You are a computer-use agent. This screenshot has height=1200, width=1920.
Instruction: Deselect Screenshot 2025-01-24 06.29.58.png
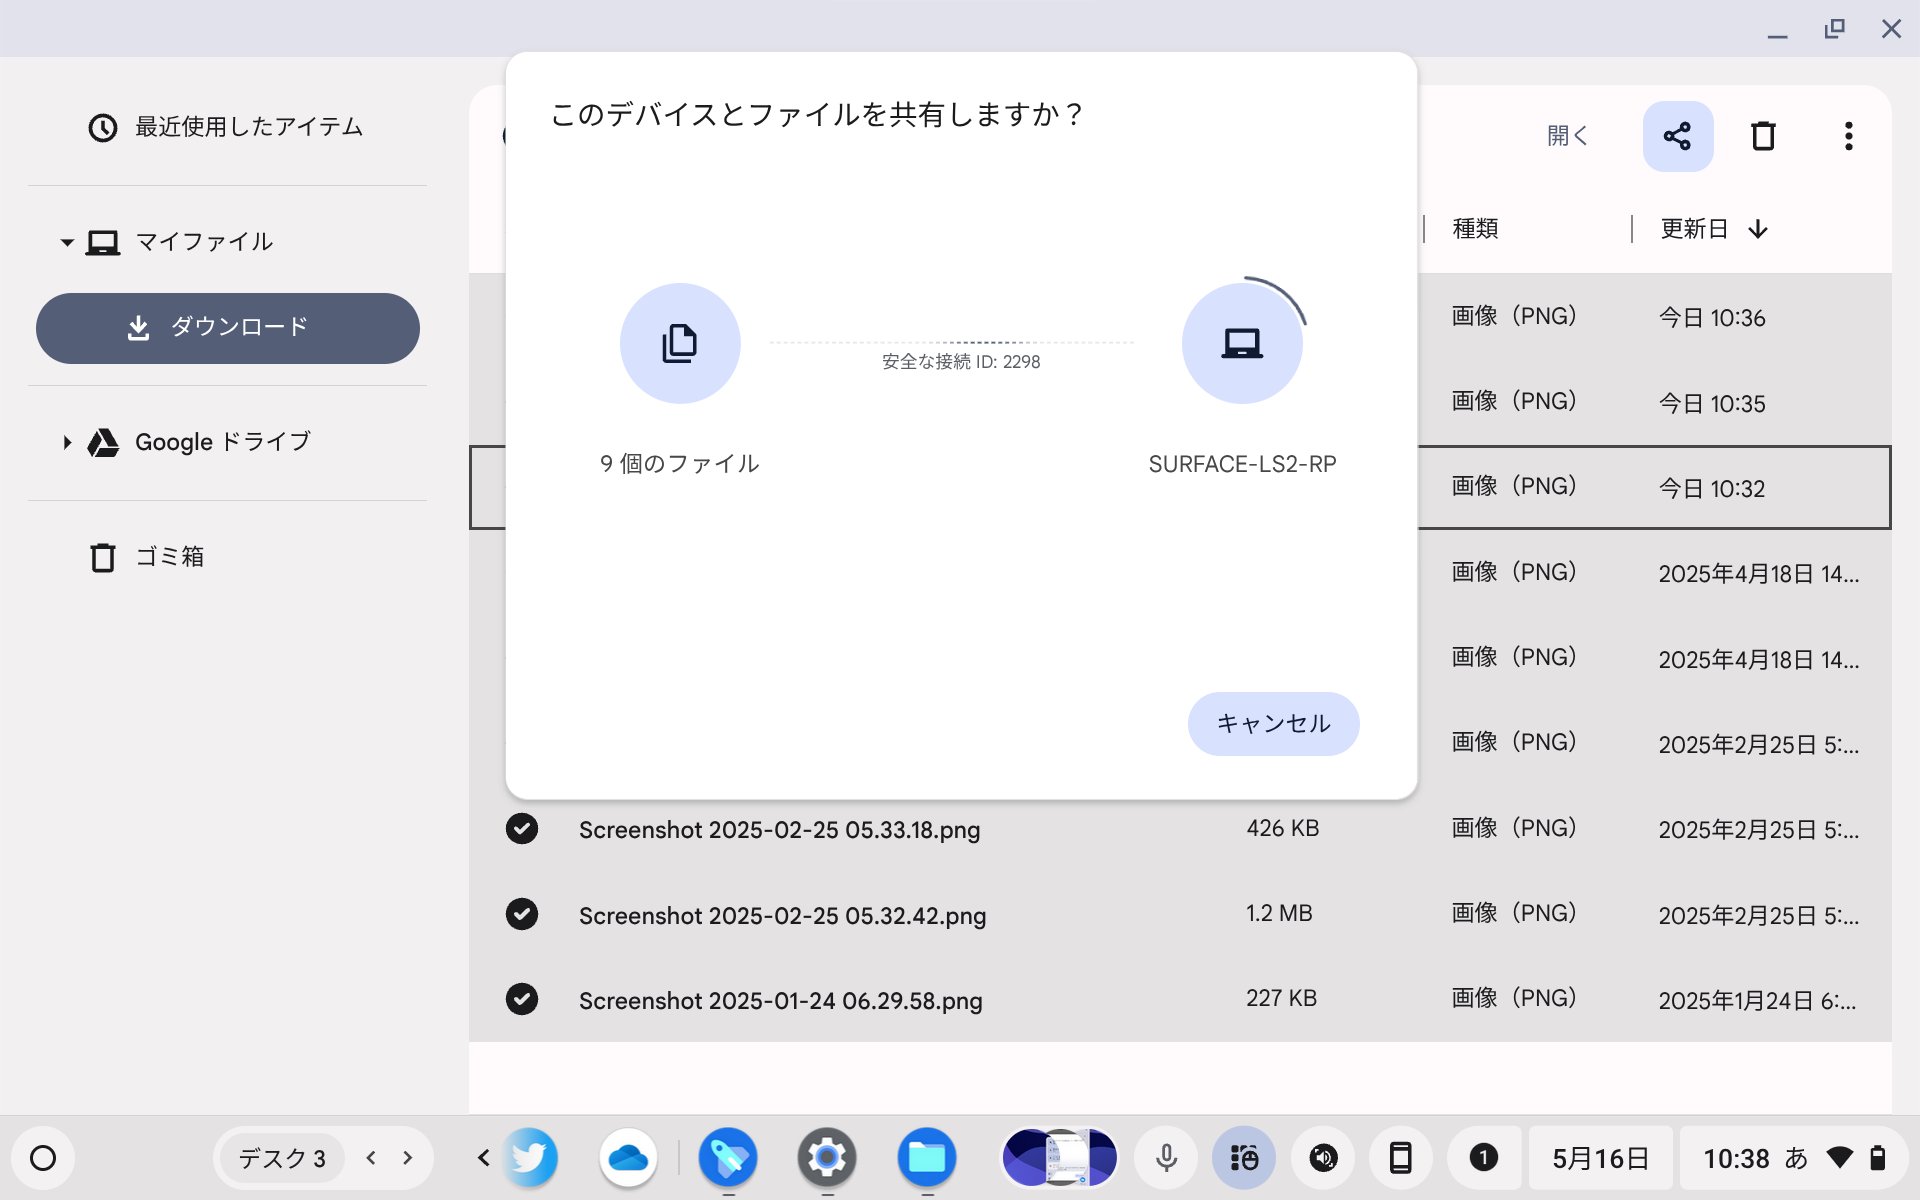(522, 999)
